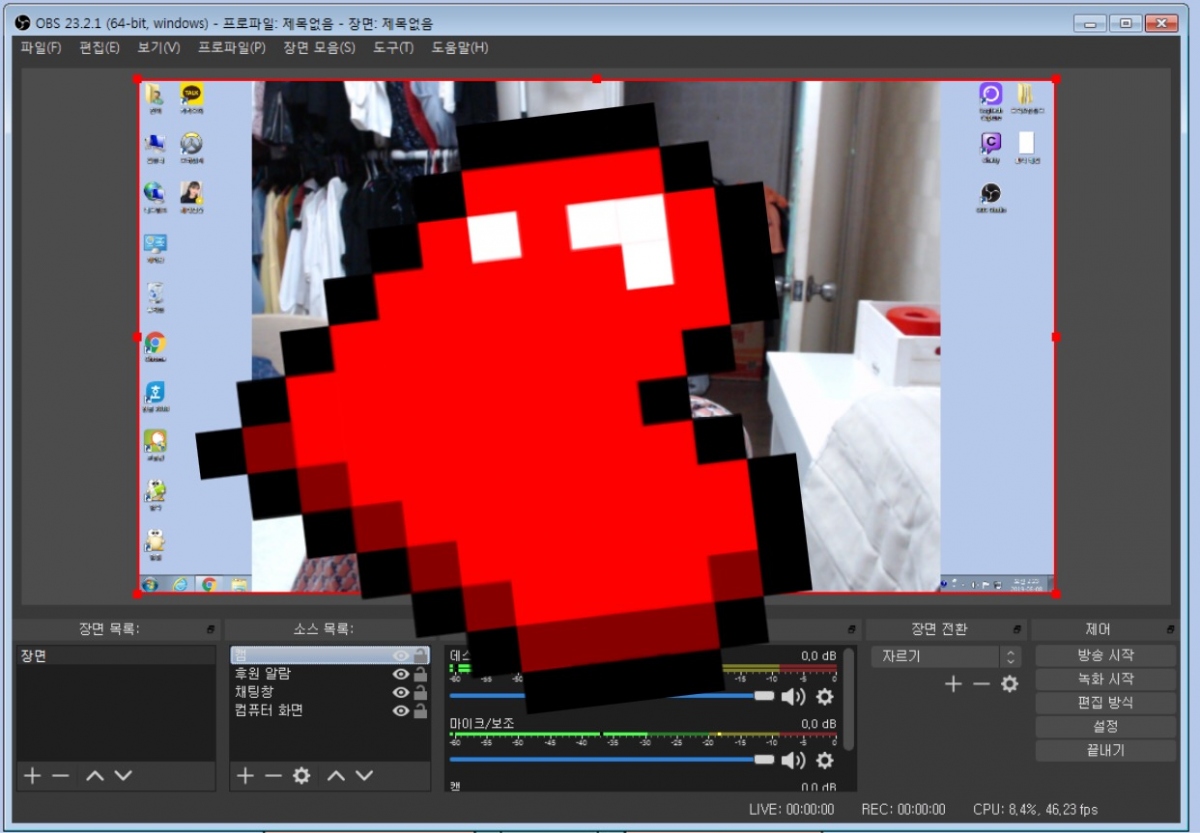The width and height of the screenshot is (1200, 833).
Task: Open the 보기(V) menu
Action: pyautogui.click(x=159, y=47)
